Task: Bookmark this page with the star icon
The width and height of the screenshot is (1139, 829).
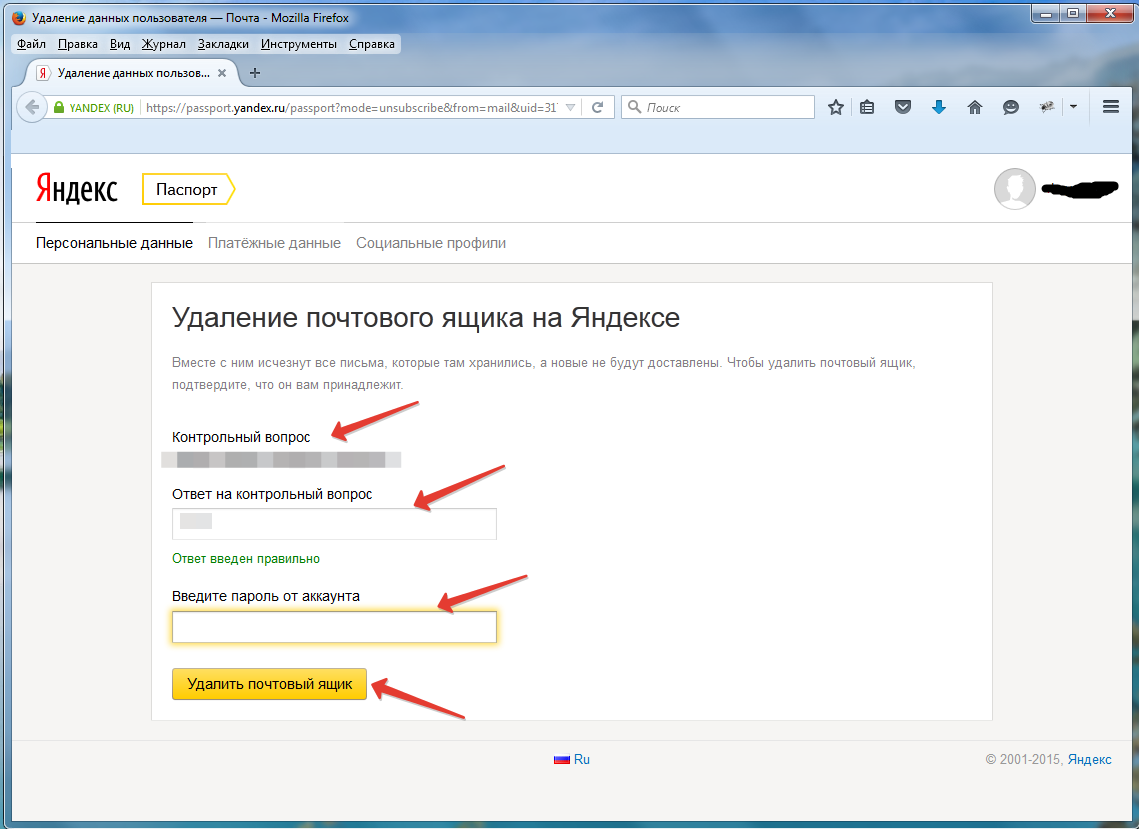Action: [836, 107]
